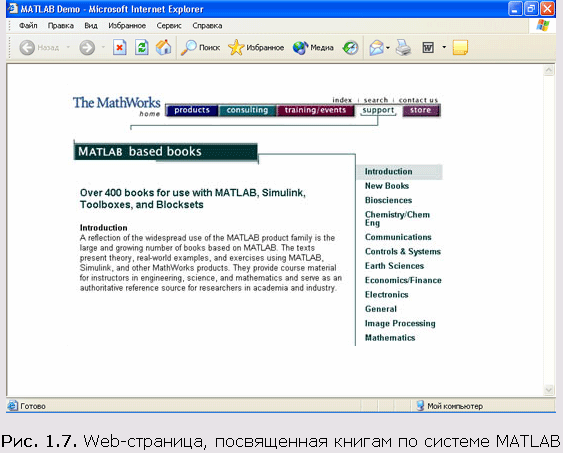Click the Mail envelope toolbar icon
This screenshot has width=563, height=453.
click(376, 47)
